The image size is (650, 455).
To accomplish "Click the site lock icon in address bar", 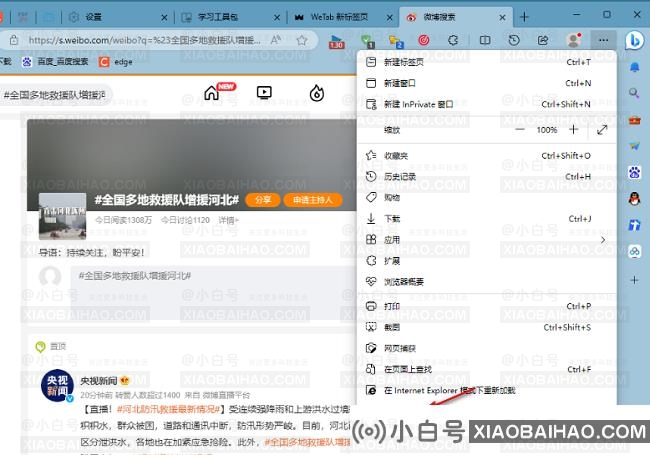I will pos(14,40).
